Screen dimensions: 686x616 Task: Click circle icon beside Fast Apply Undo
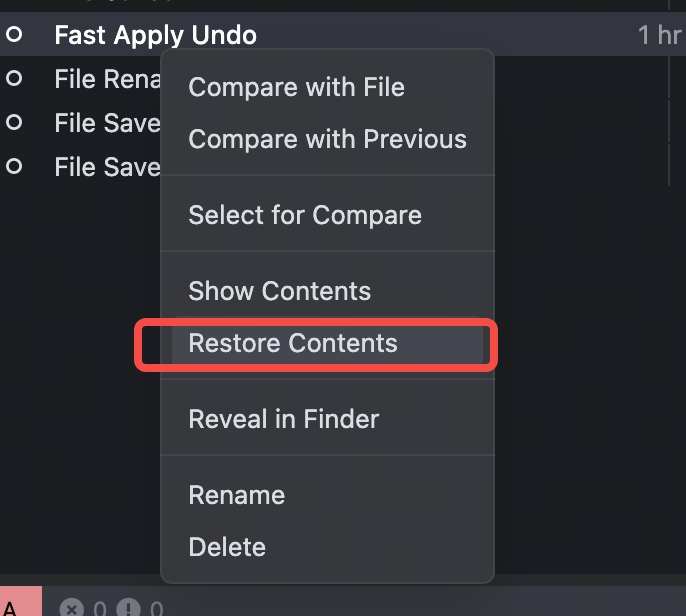click(14, 35)
